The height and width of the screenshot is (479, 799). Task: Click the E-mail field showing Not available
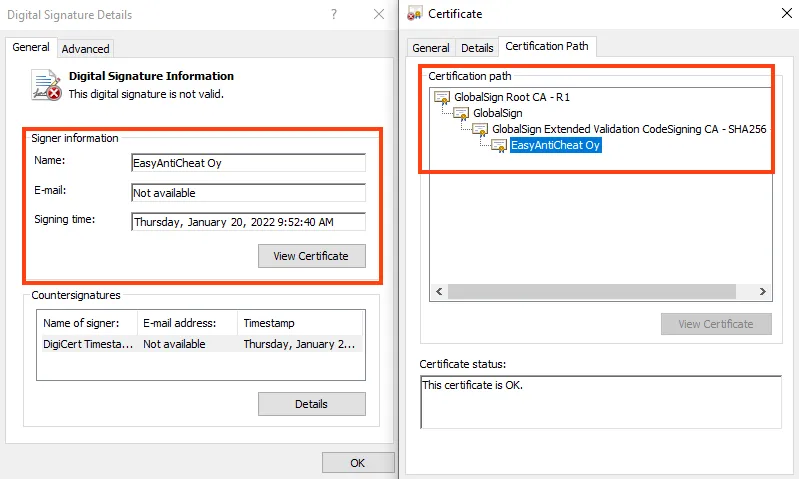(x=248, y=193)
